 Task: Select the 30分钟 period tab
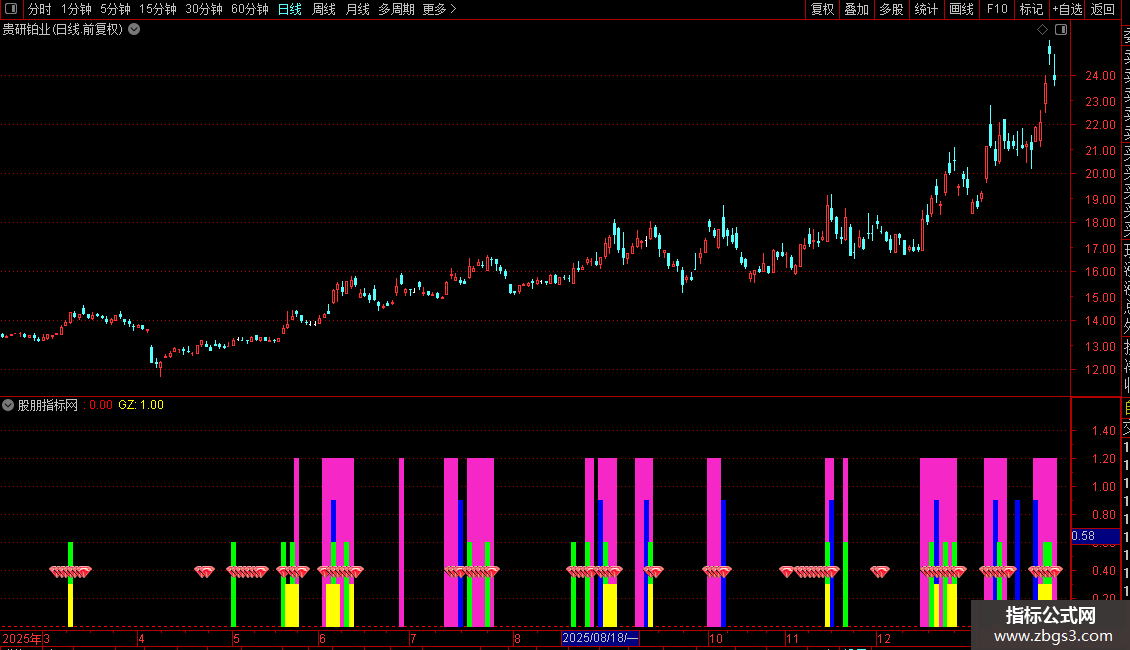204,9
